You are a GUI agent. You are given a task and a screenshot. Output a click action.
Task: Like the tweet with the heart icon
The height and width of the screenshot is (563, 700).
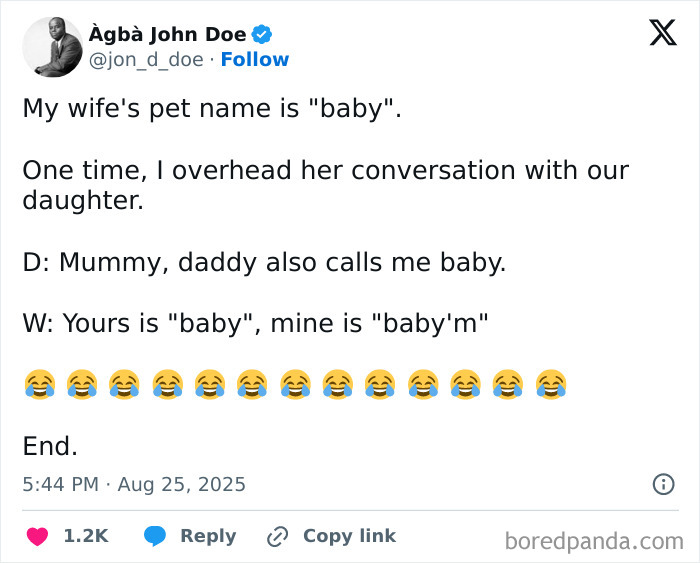[x=37, y=536]
